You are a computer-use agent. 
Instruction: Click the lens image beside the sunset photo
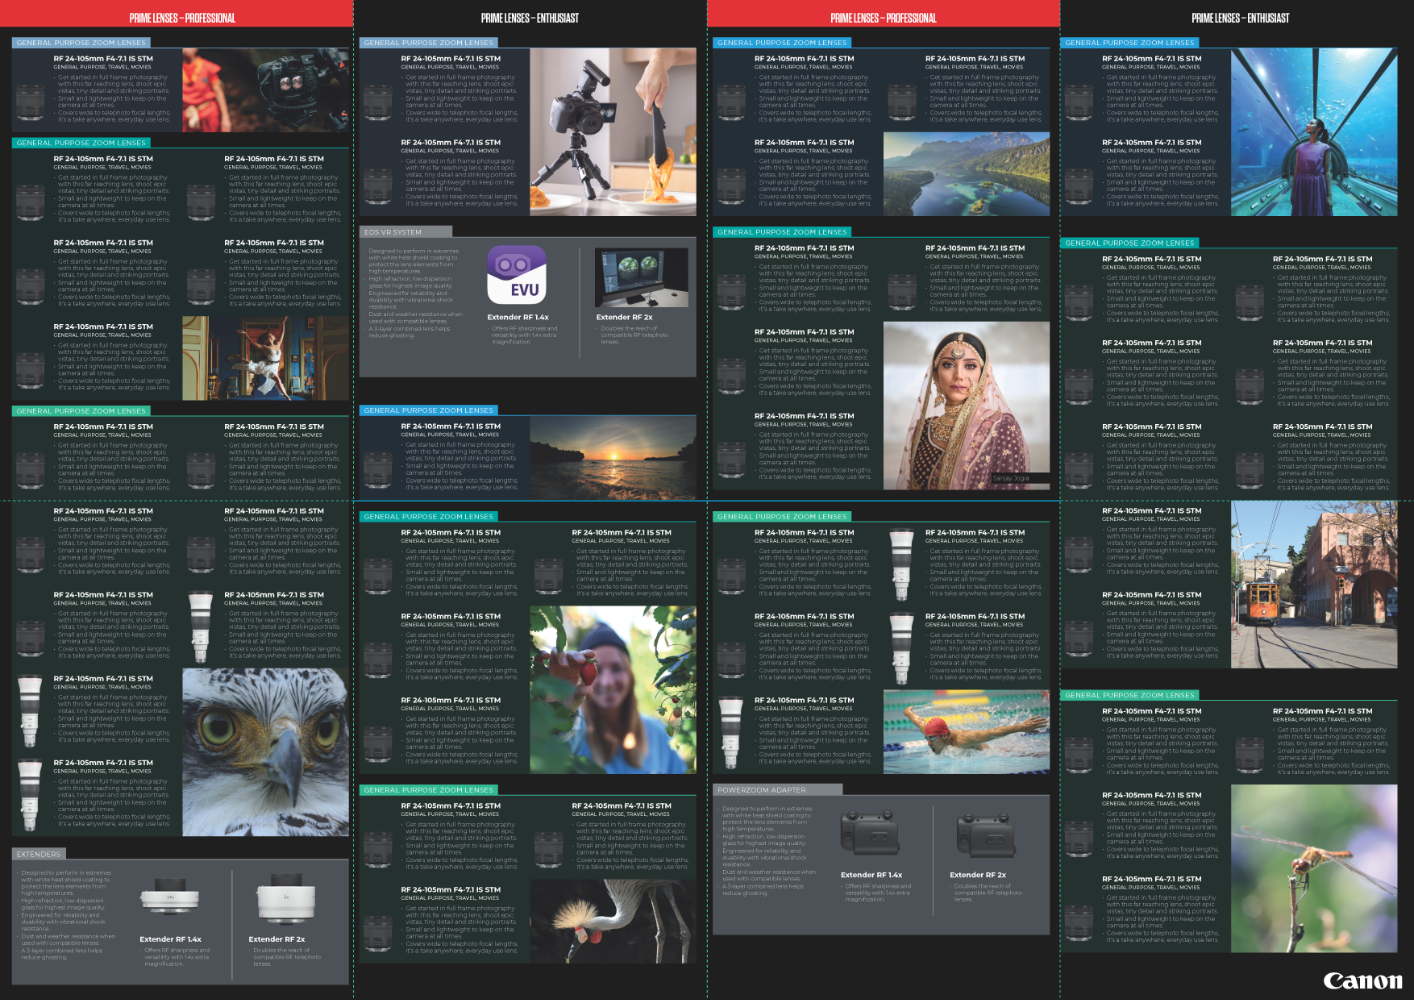point(378,470)
